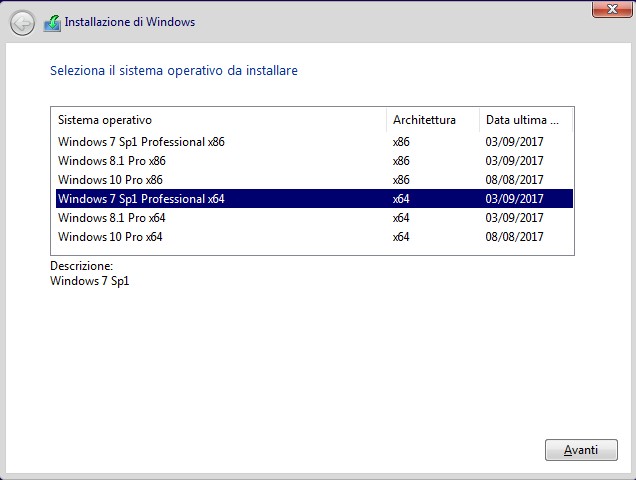Click the Architettura column header
Viewport: 636px width, 480px height.
(x=433, y=120)
